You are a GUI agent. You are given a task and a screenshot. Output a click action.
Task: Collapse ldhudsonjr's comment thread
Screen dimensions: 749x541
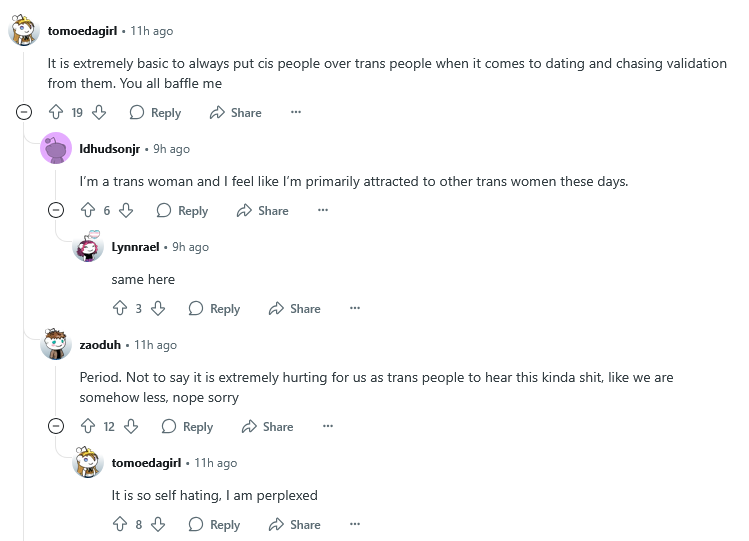(x=57, y=211)
